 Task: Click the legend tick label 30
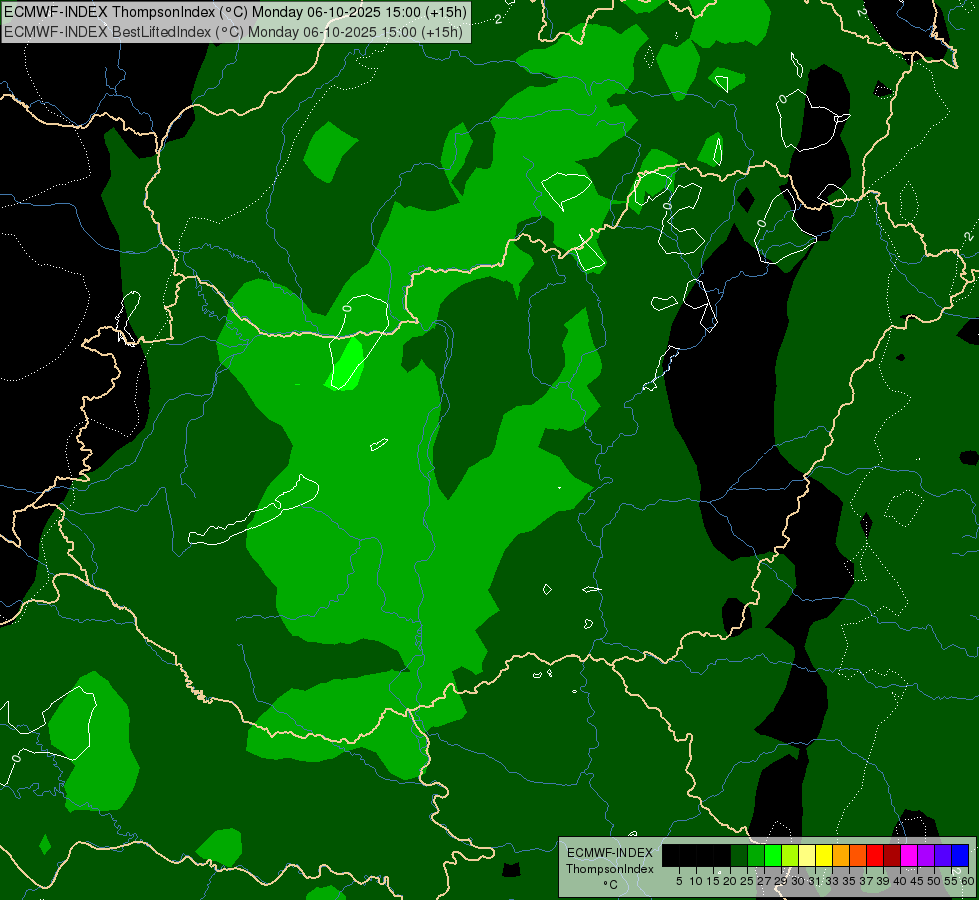click(x=798, y=881)
